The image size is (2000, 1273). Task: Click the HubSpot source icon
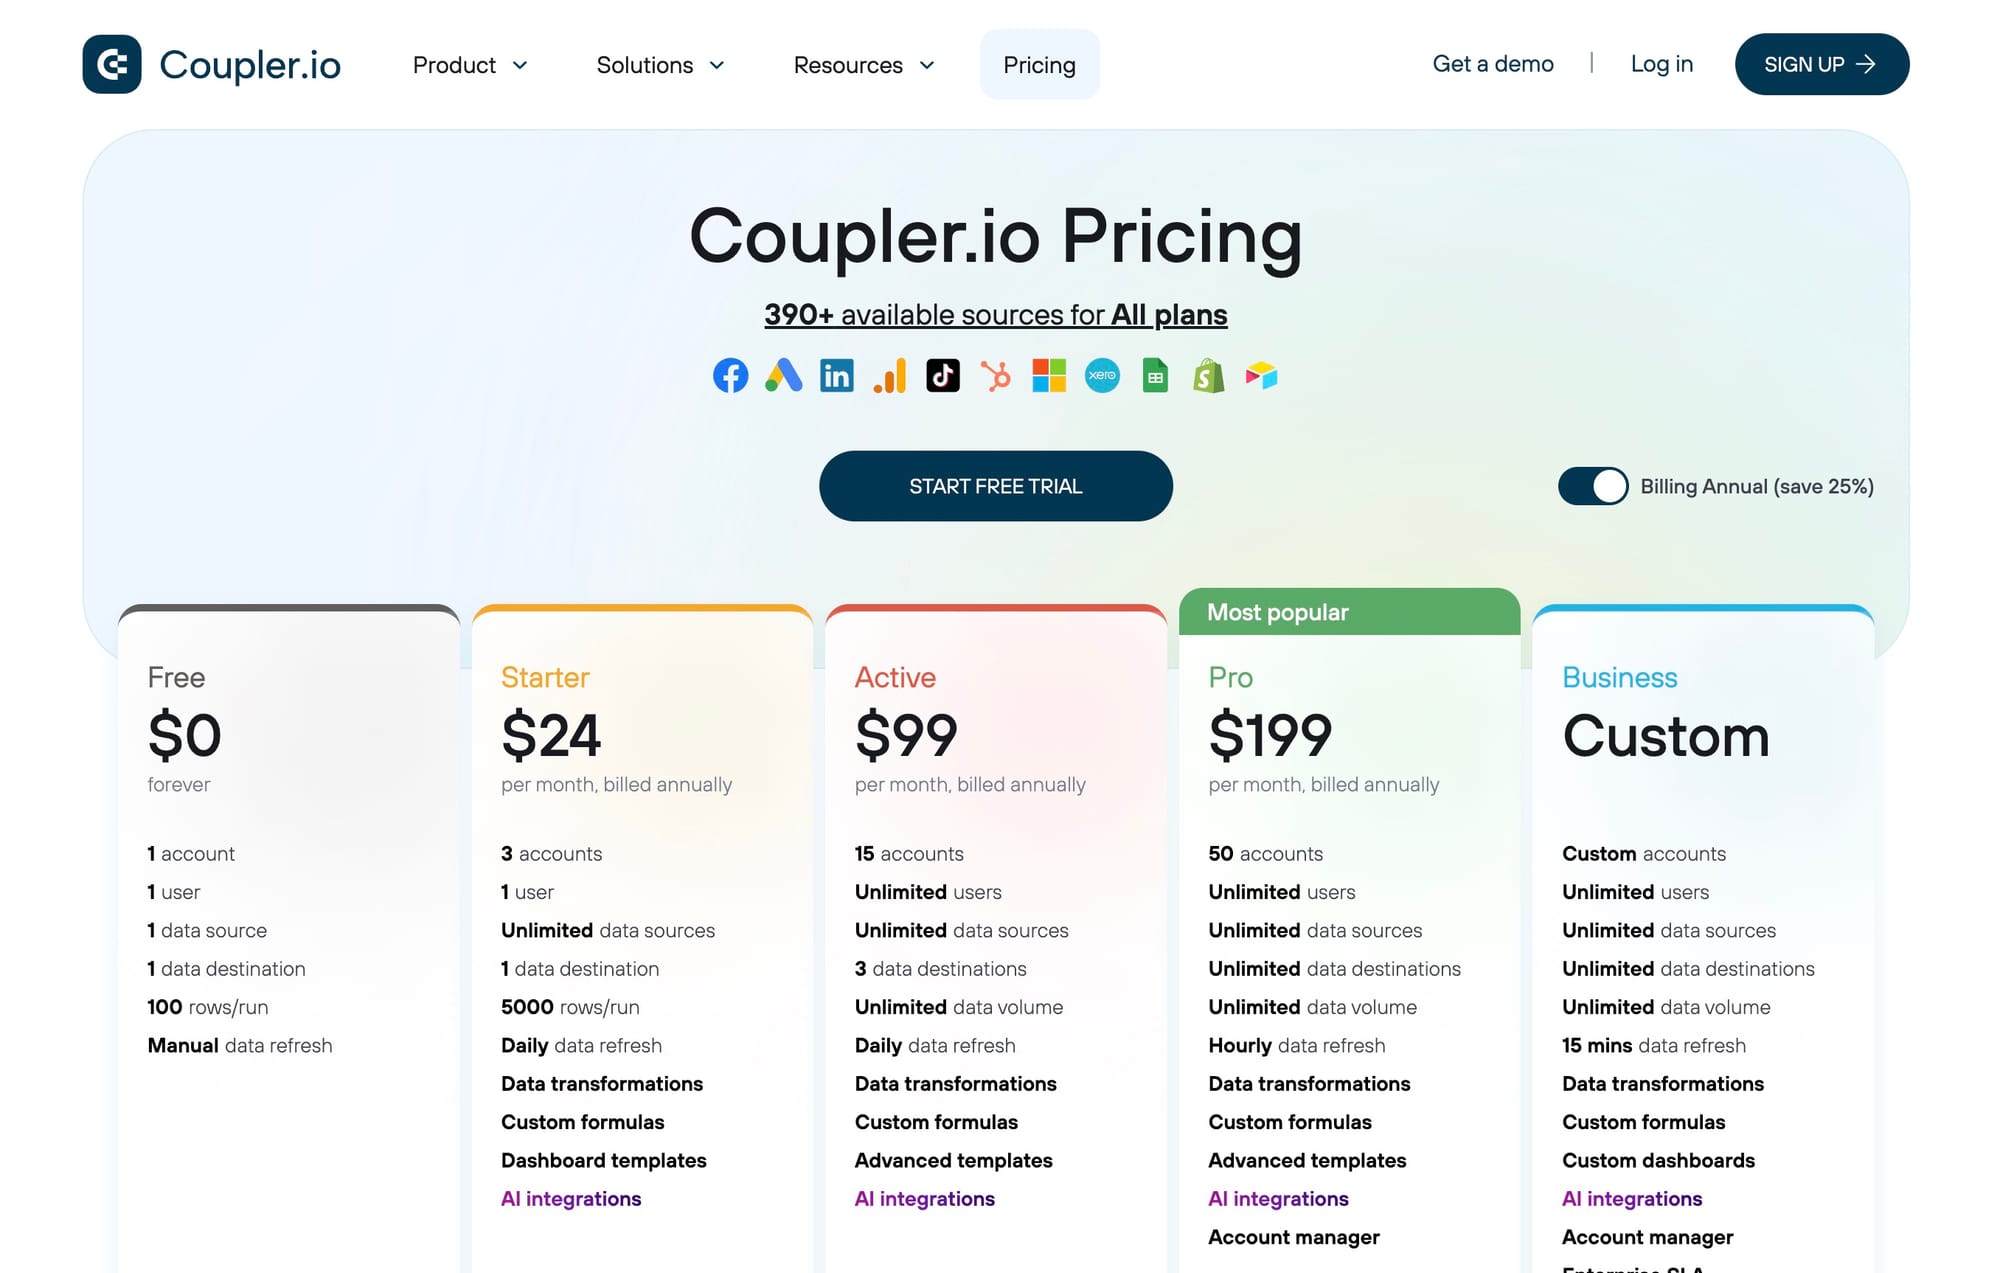tap(995, 376)
